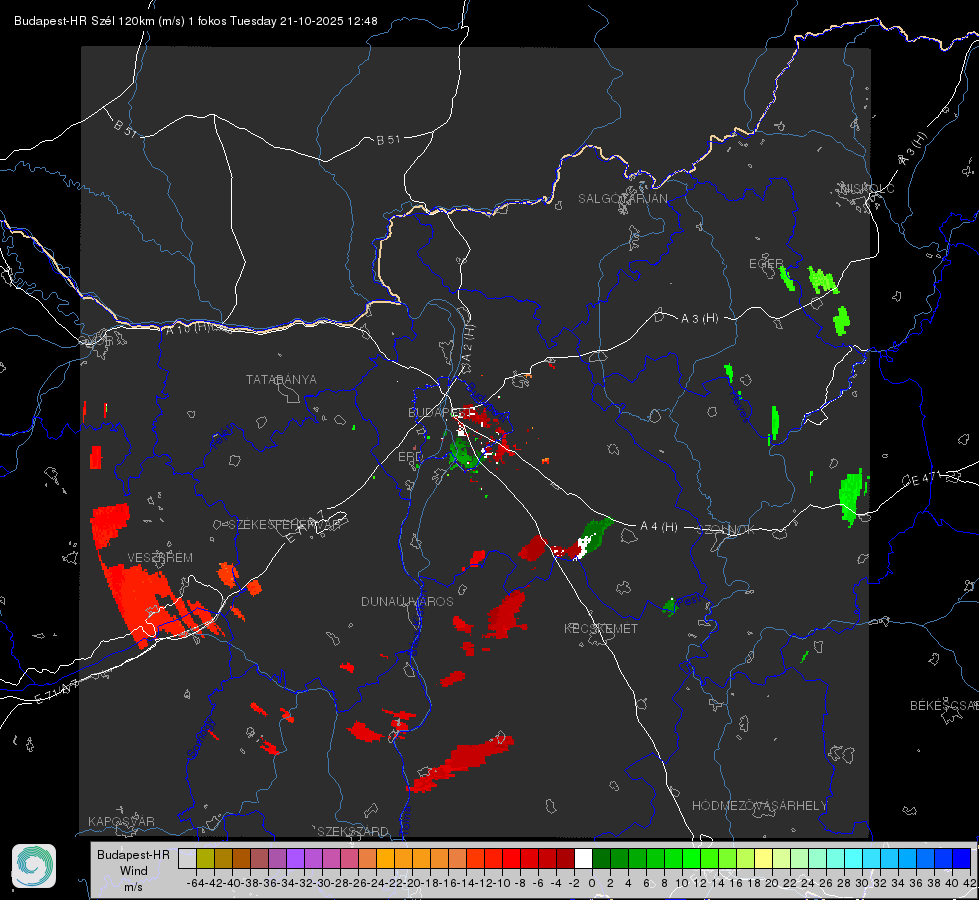Screen dimensions: 979x900
Task: Click the legend value 42 label
Action: tap(969, 883)
